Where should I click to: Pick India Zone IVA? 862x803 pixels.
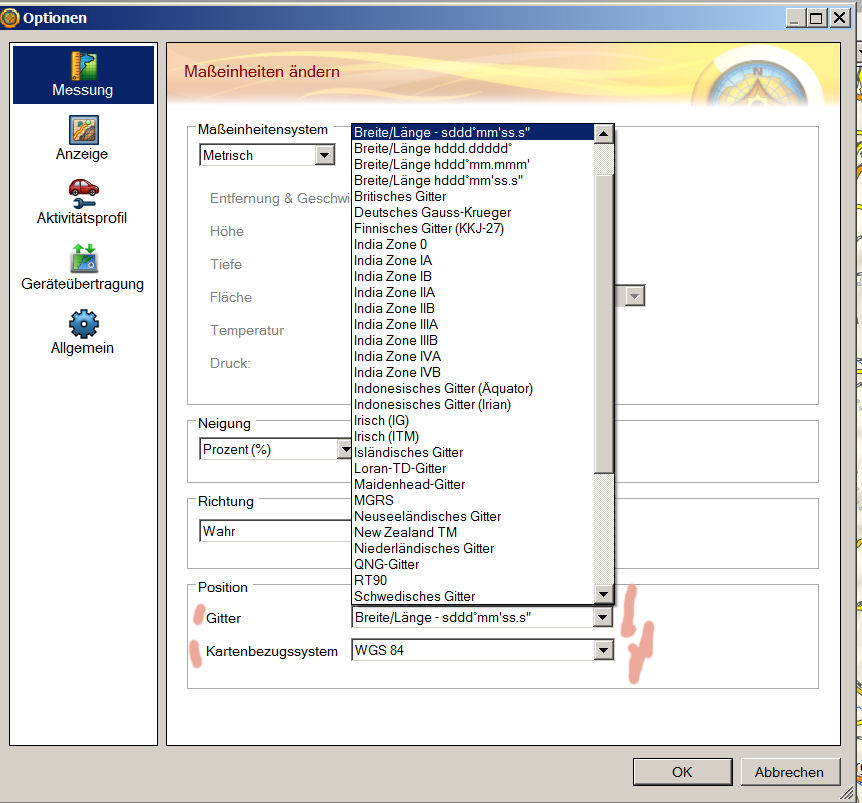473,356
